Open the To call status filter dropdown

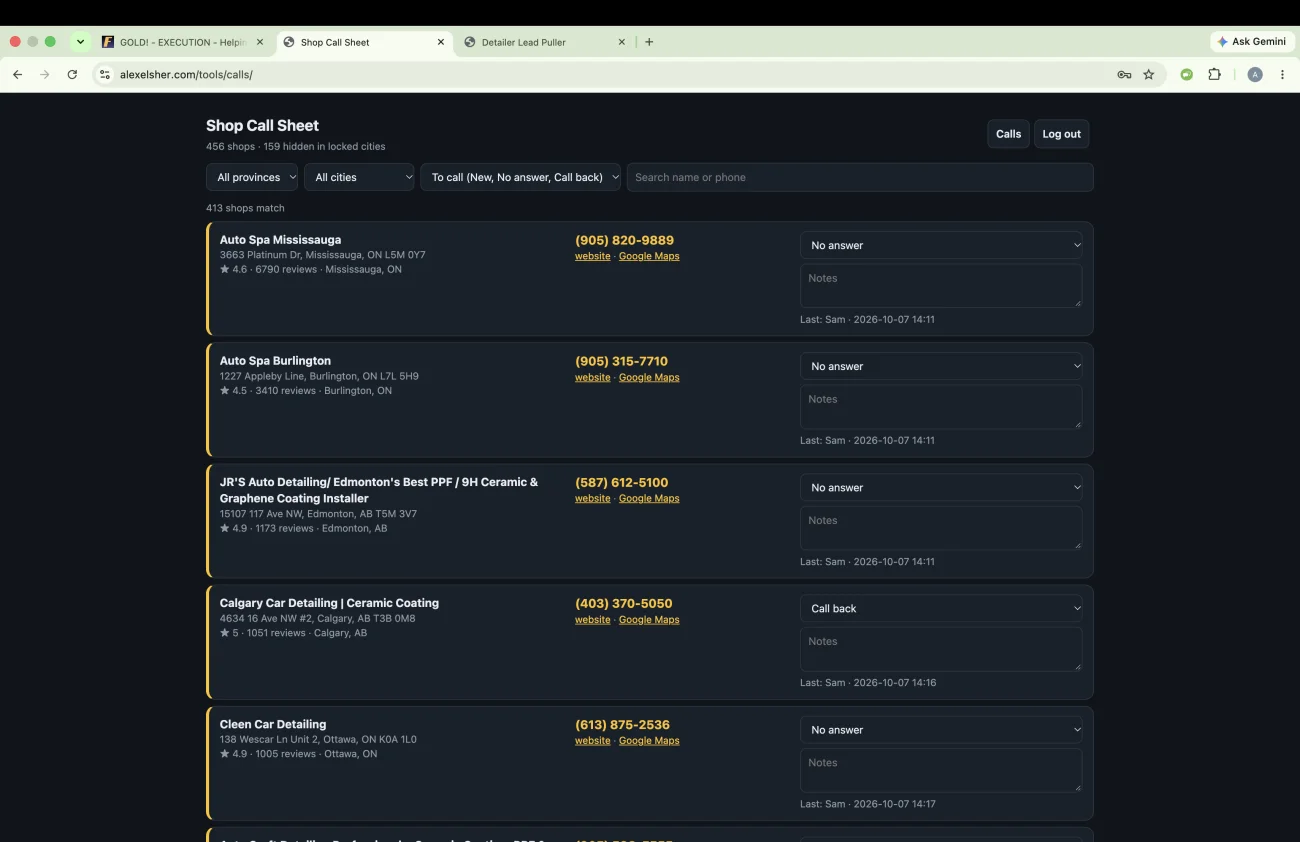click(520, 177)
